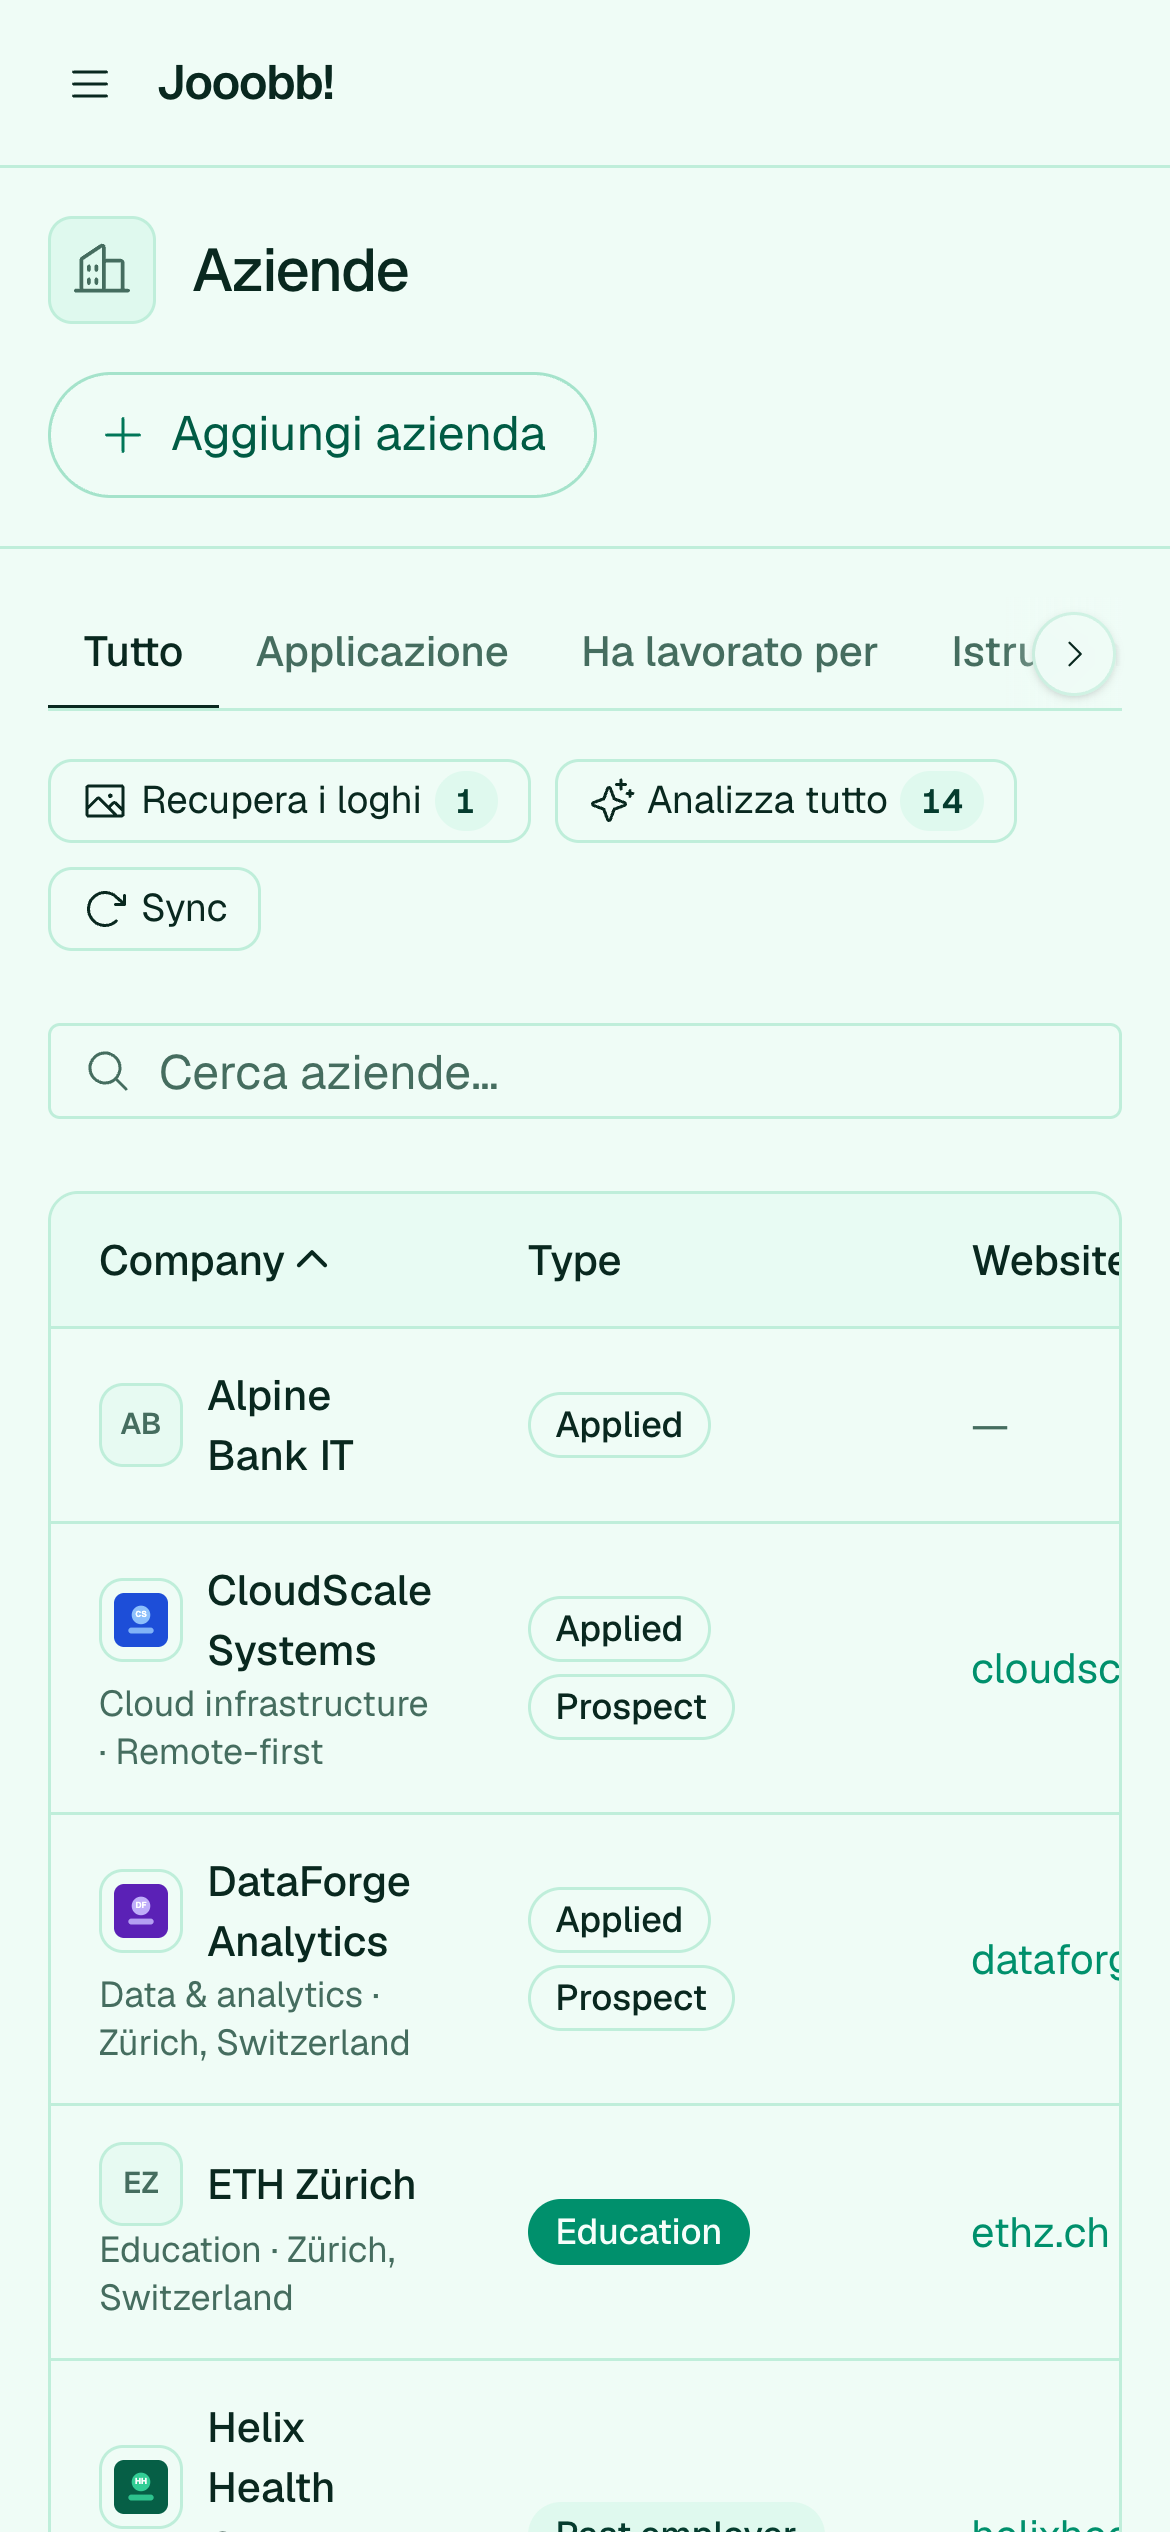The image size is (1170, 2532).
Task: Click the Helix Health logo icon
Action: click(141, 2487)
